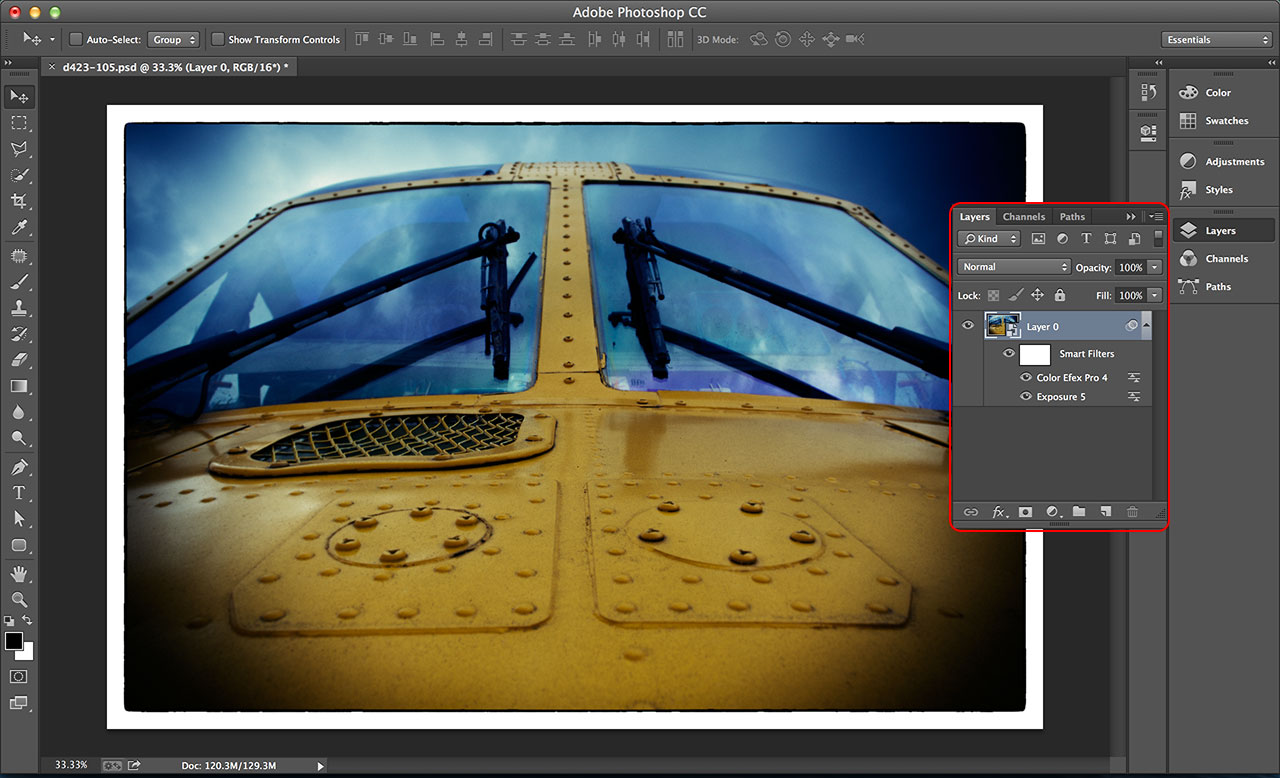Switch to the Channels tab

point(1024,216)
